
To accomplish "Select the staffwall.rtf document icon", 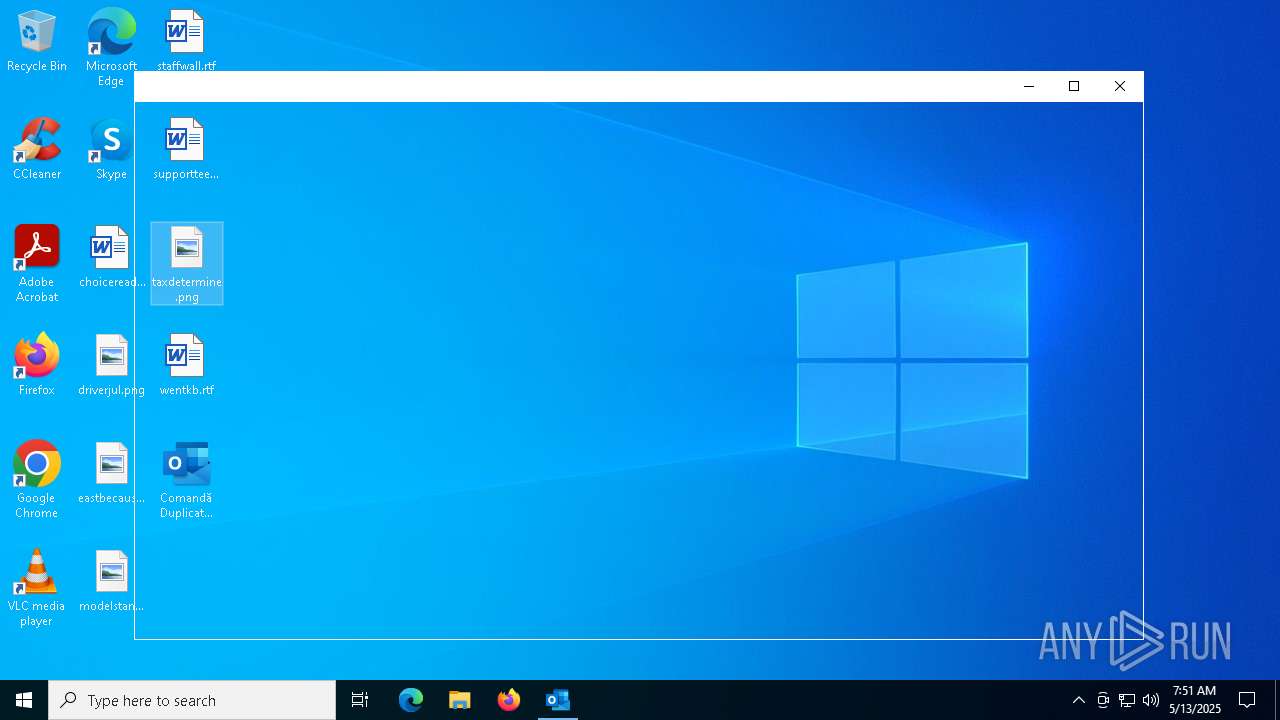I will [186, 42].
